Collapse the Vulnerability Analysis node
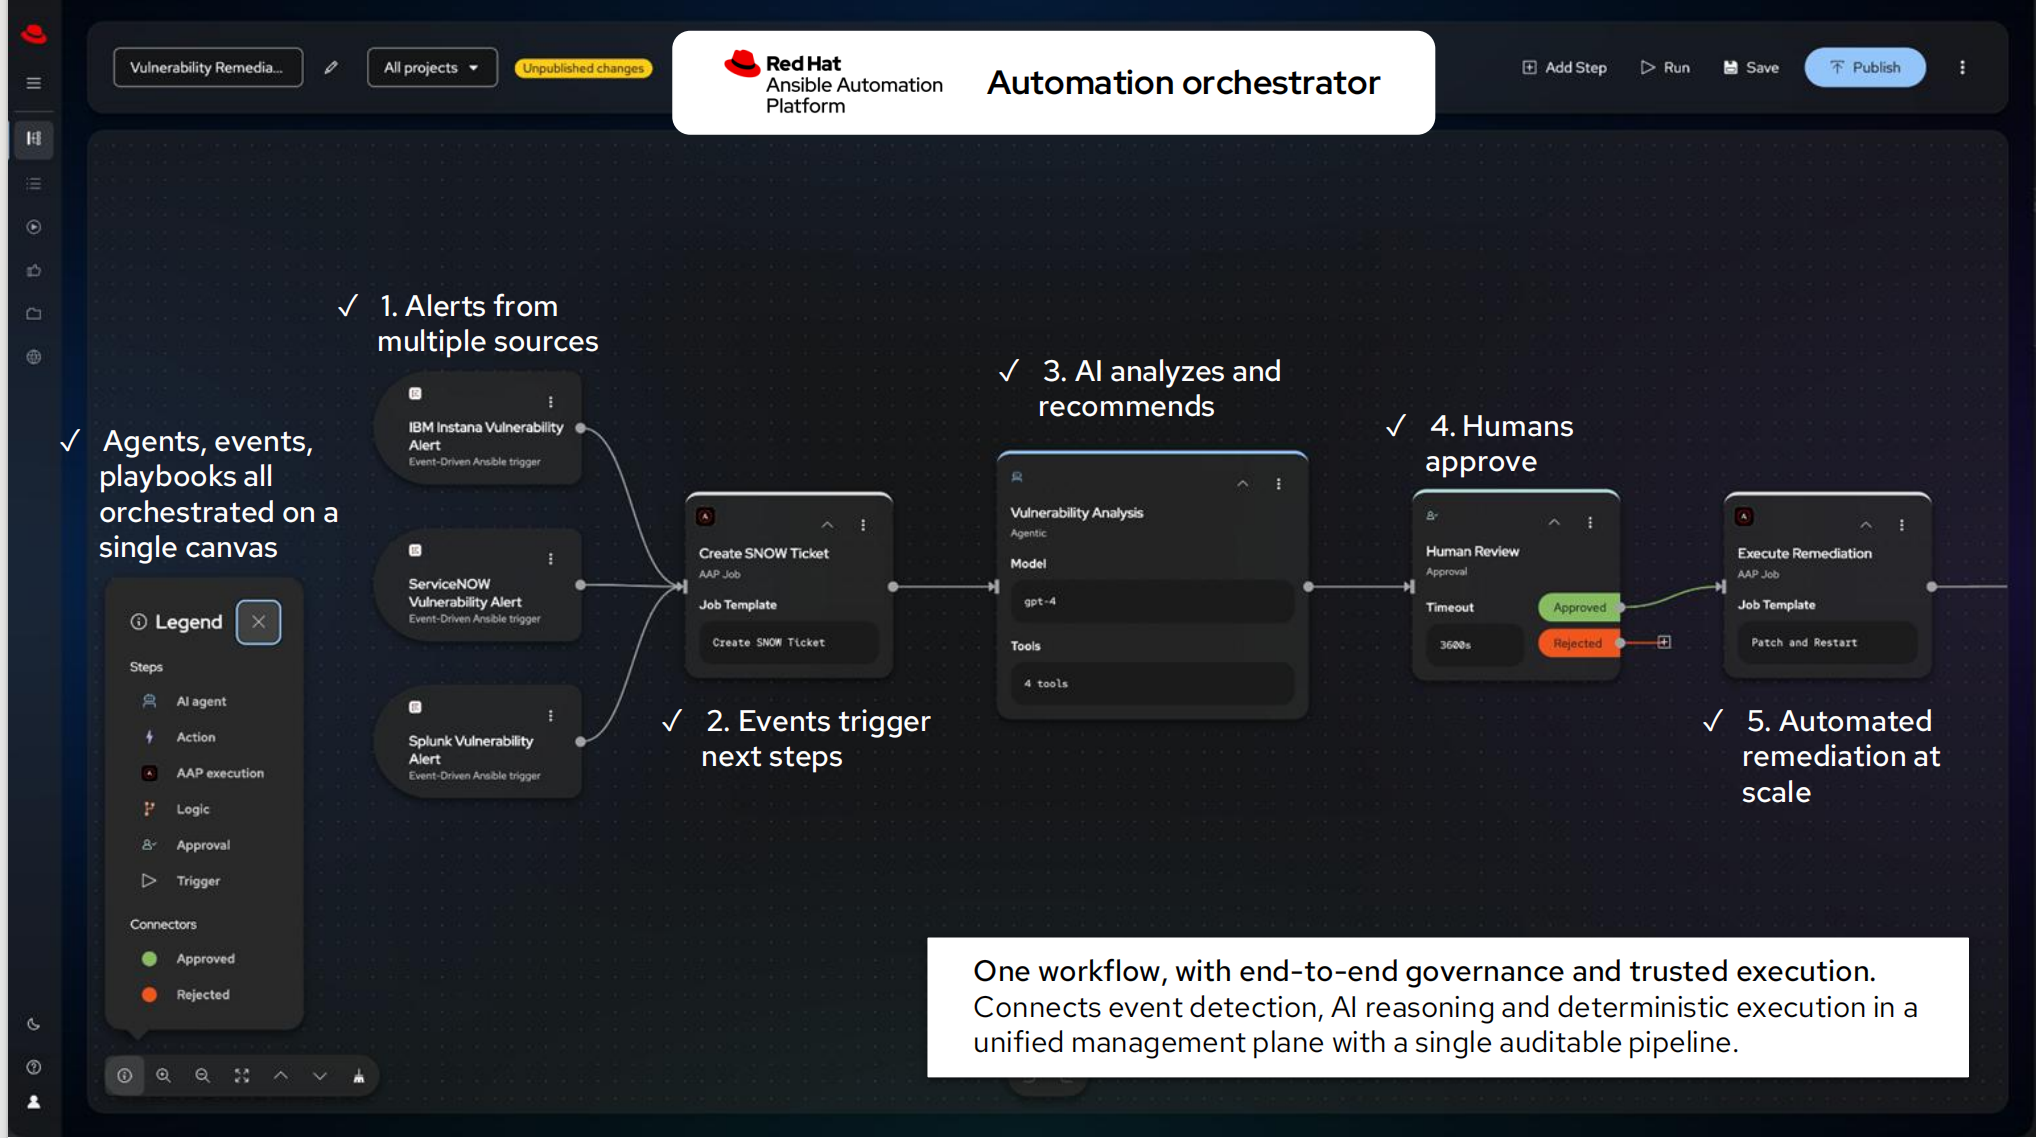Screen dimensions: 2036x1138 [1243, 484]
